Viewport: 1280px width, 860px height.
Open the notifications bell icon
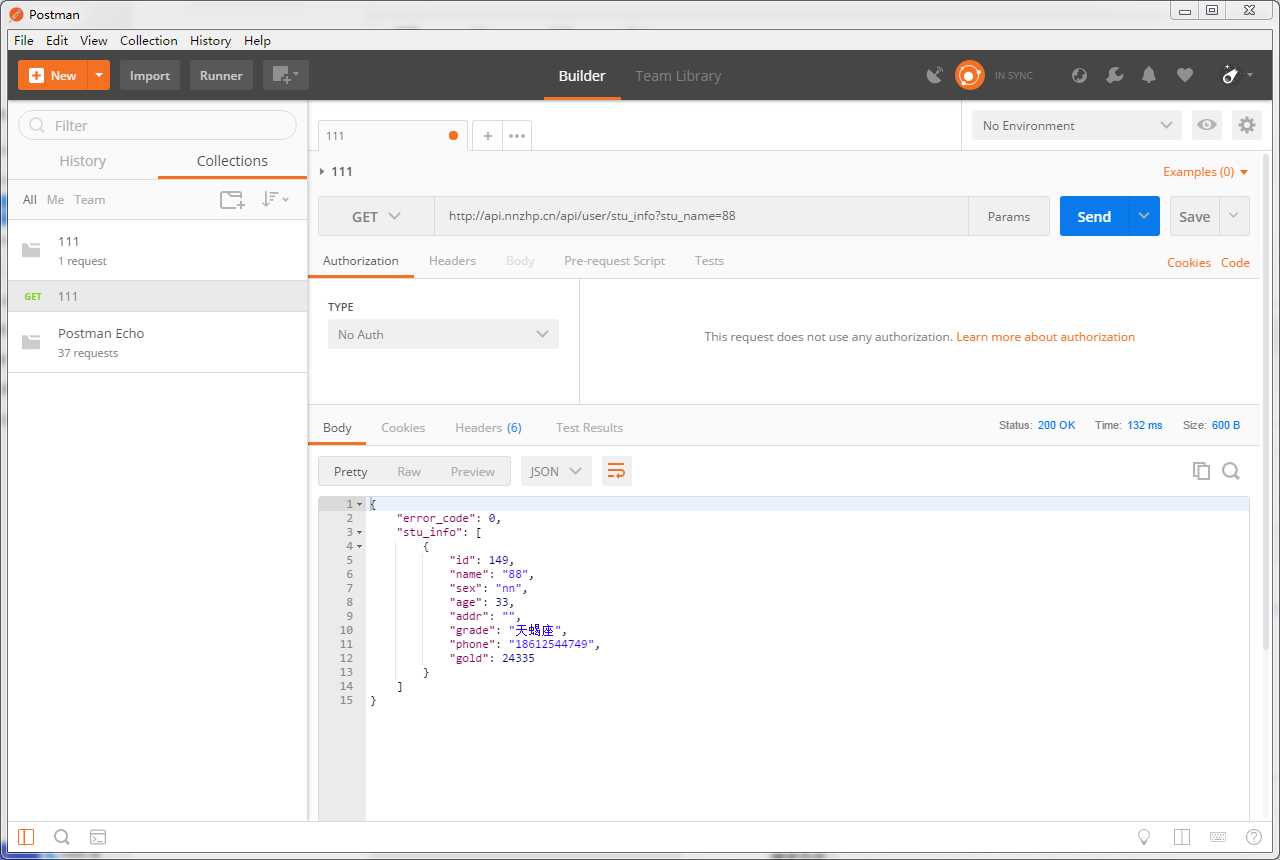coord(1149,75)
